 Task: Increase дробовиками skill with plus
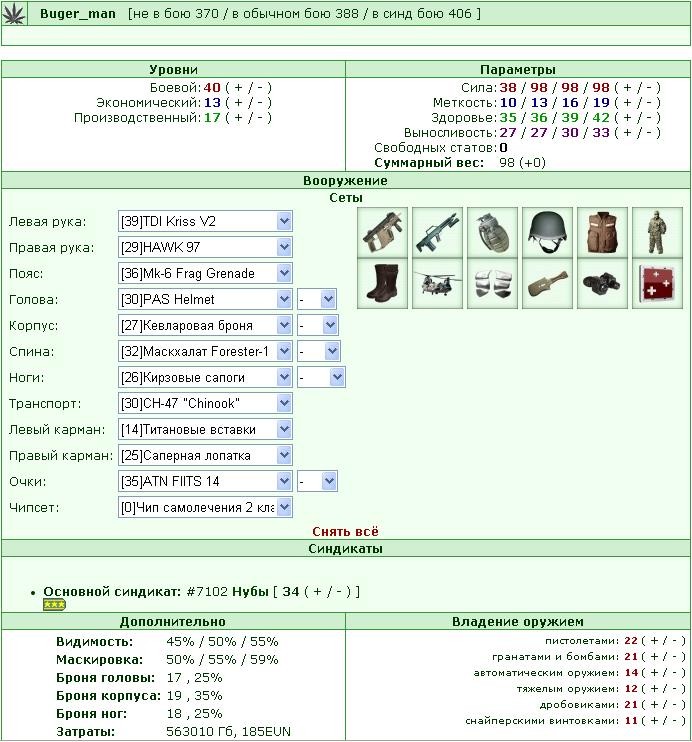[x=655, y=705]
